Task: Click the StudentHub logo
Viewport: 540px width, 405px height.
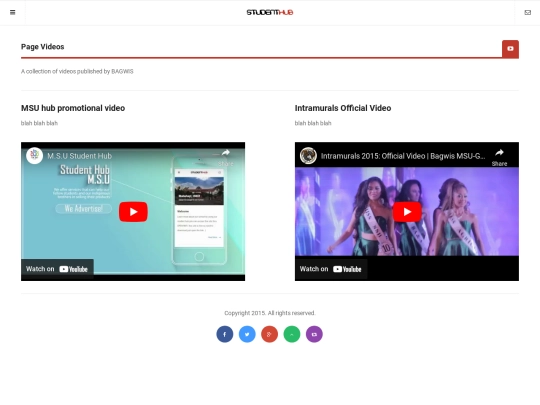Action: point(270,12)
